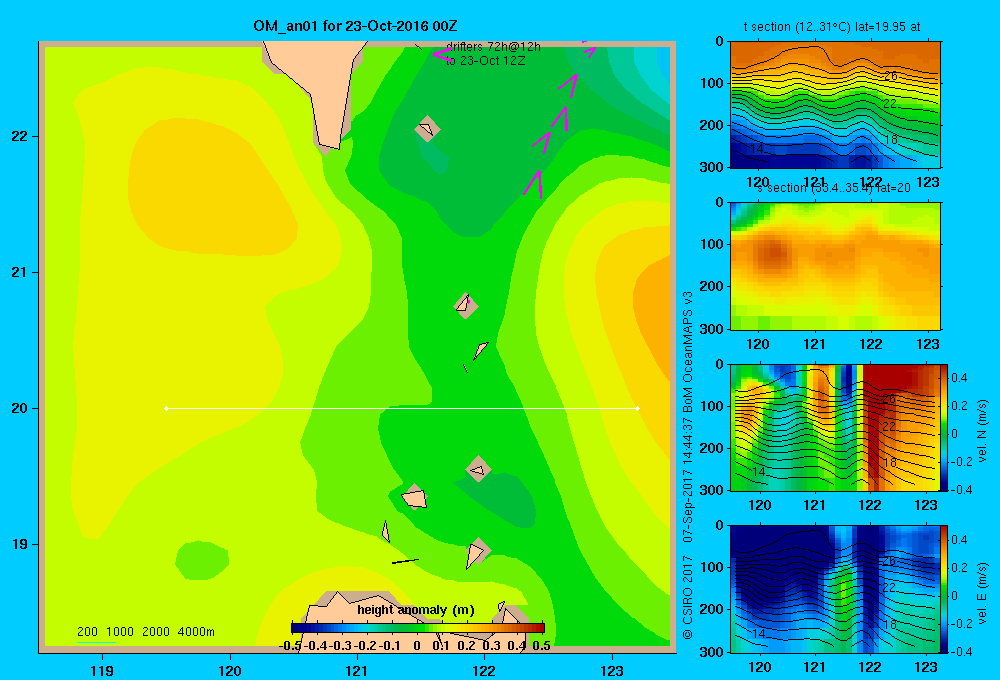Click the "0.4" tick on vel. N scale

click(x=960, y=378)
